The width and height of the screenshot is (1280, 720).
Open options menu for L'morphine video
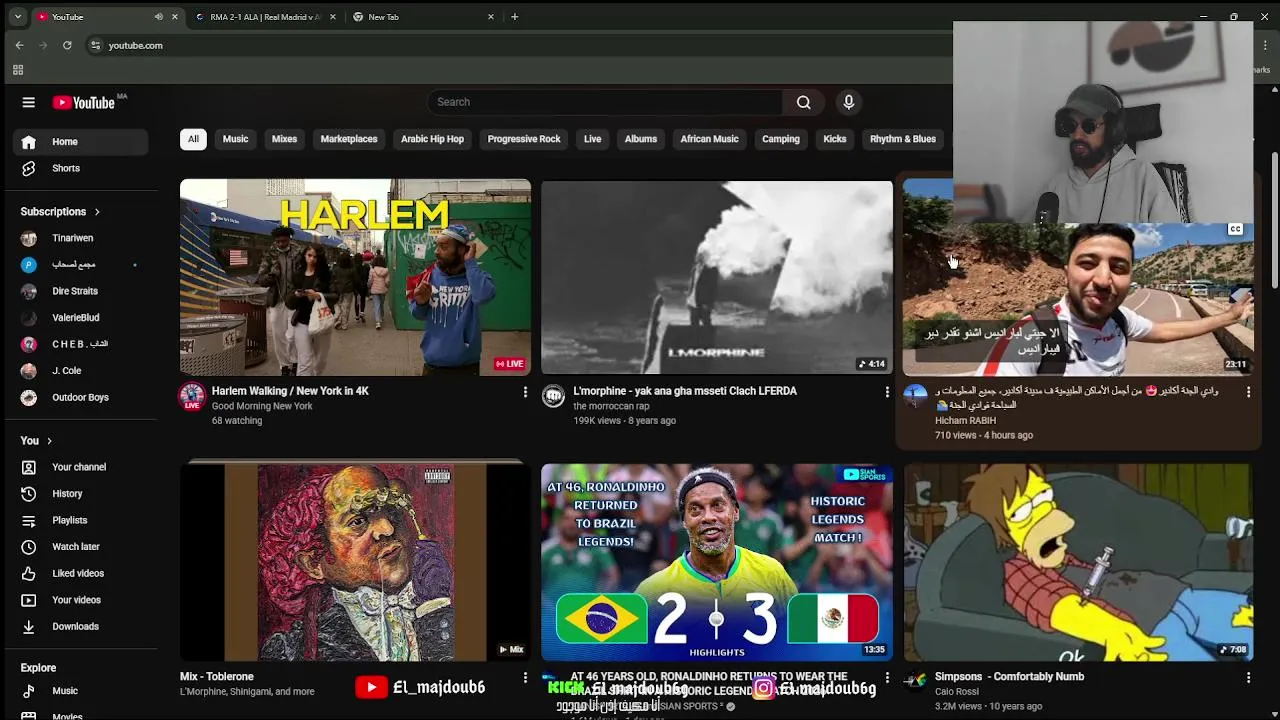pos(886,392)
